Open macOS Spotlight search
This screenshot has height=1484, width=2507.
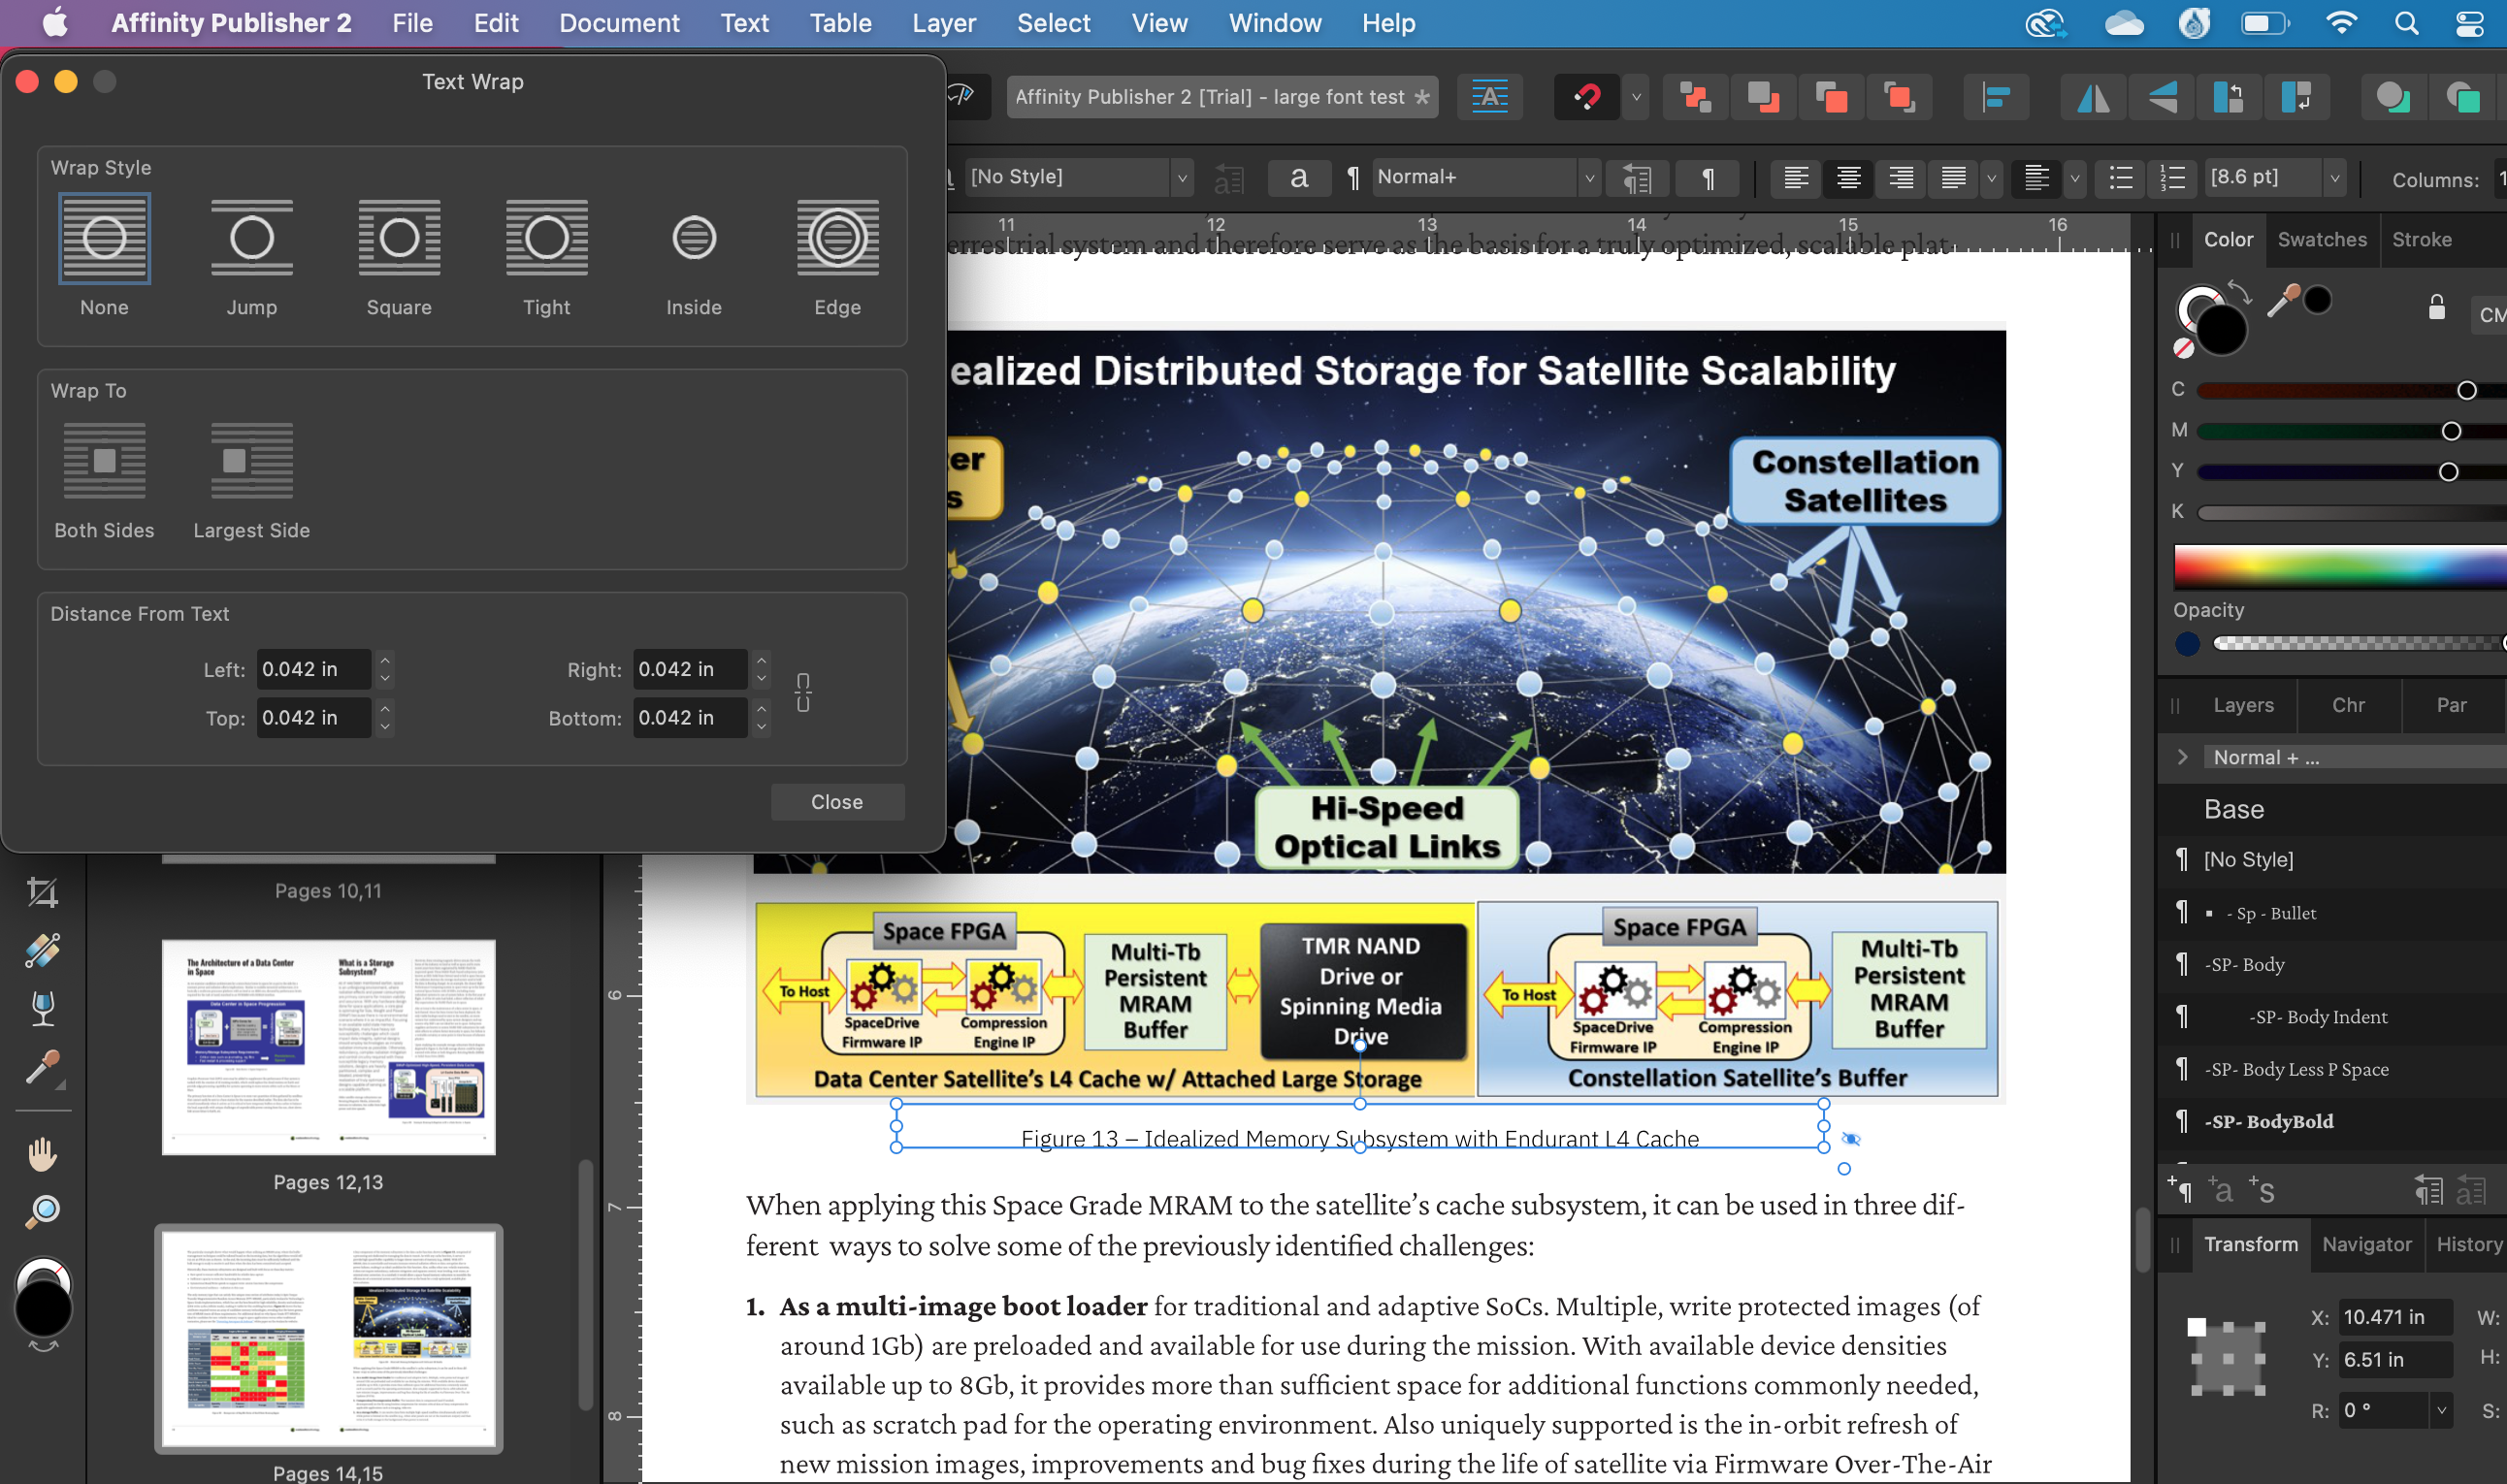tap(2406, 23)
